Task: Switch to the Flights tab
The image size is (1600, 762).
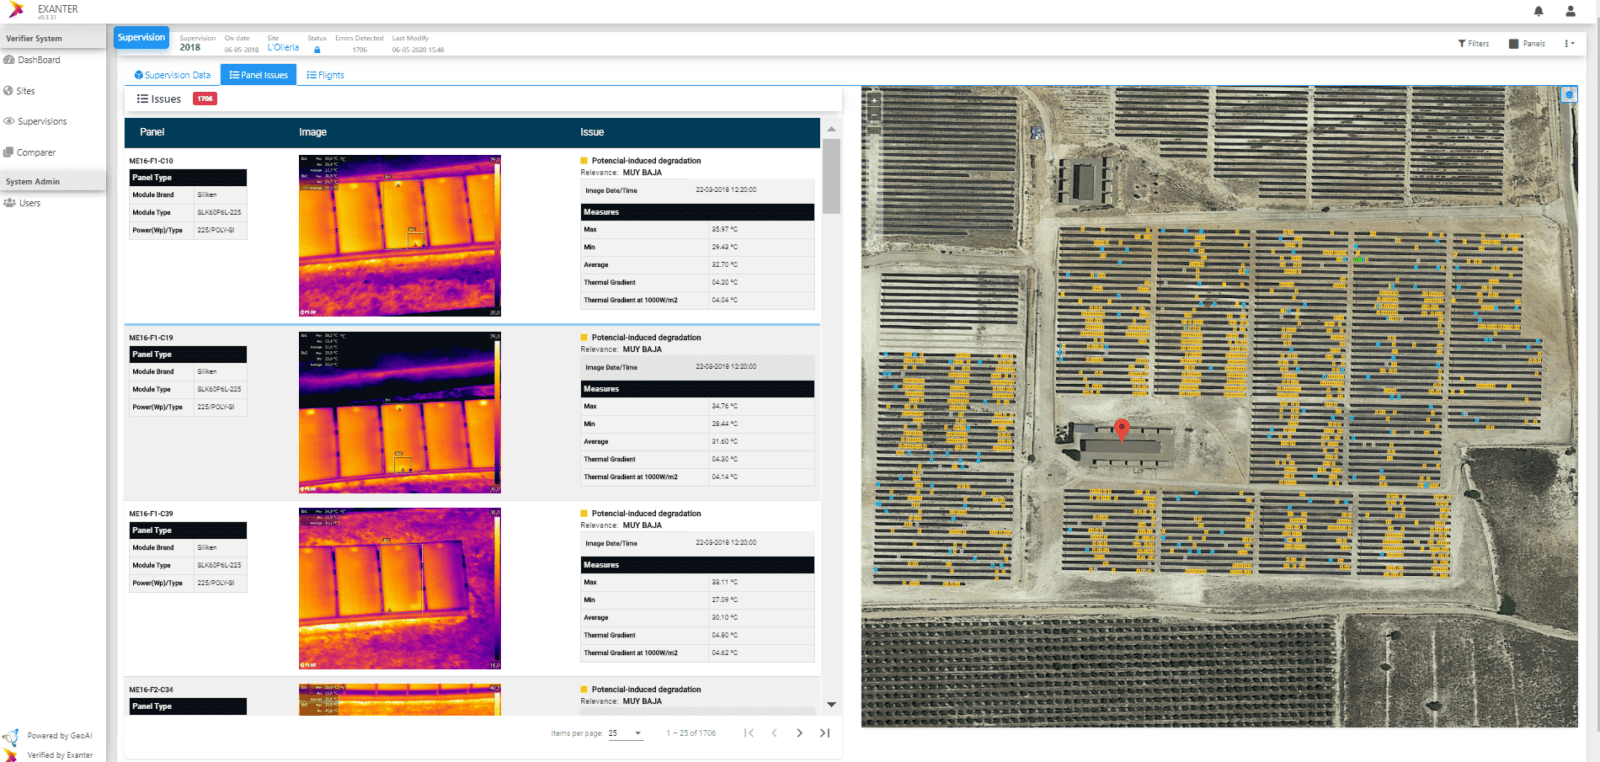Action: pyautogui.click(x=325, y=75)
